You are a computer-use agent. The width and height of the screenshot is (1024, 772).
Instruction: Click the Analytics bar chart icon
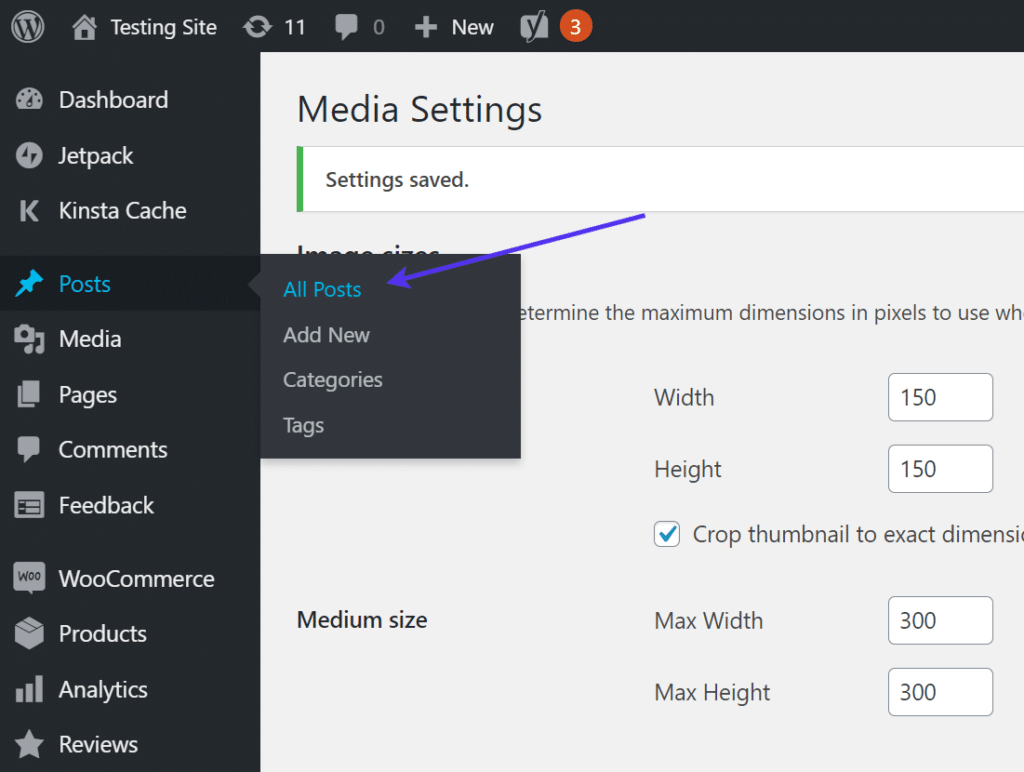[x=30, y=689]
